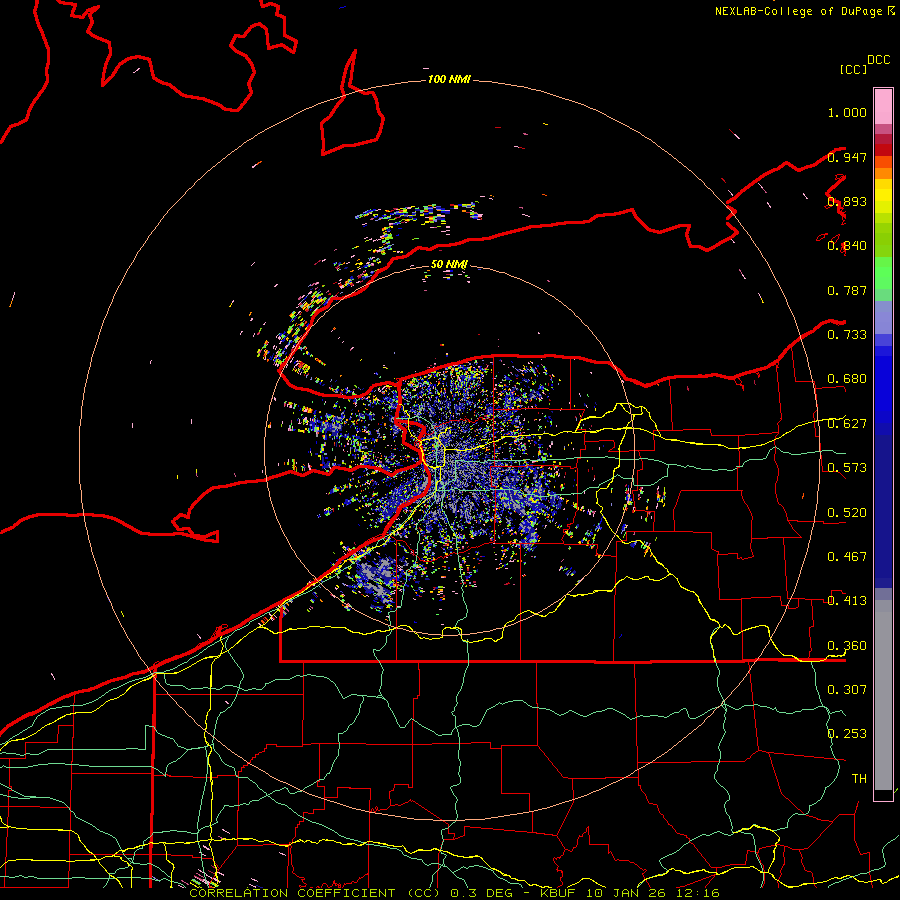Image resolution: width=900 pixels, height=900 pixels.
Task: Click the DCC product label above the scale
Action: click(878, 60)
